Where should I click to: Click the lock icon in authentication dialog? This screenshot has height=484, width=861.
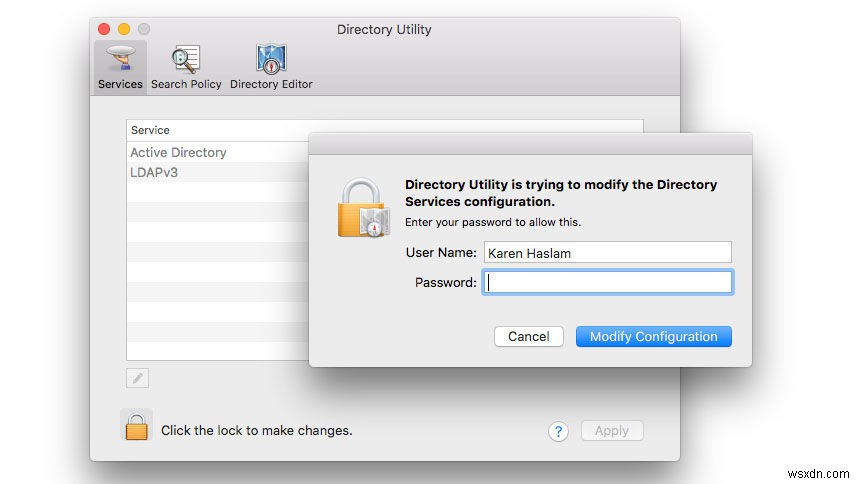pyautogui.click(x=362, y=209)
